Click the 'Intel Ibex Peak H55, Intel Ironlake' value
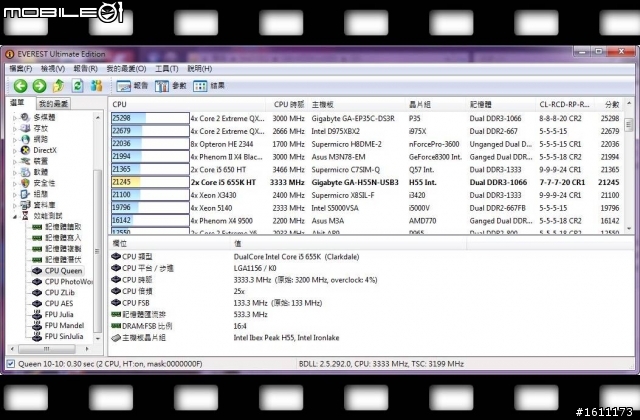640x420 pixels. (286, 338)
